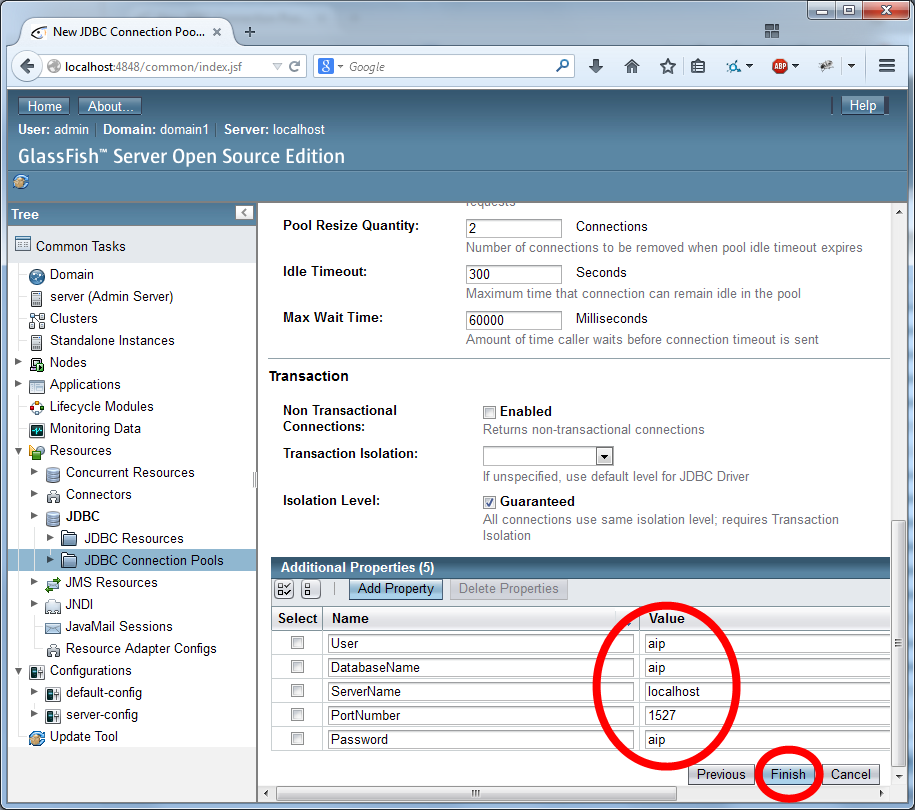This screenshot has height=810, width=915.
Task: Click the GlassFish home icon above the Tree panel
Action: tap(21, 182)
